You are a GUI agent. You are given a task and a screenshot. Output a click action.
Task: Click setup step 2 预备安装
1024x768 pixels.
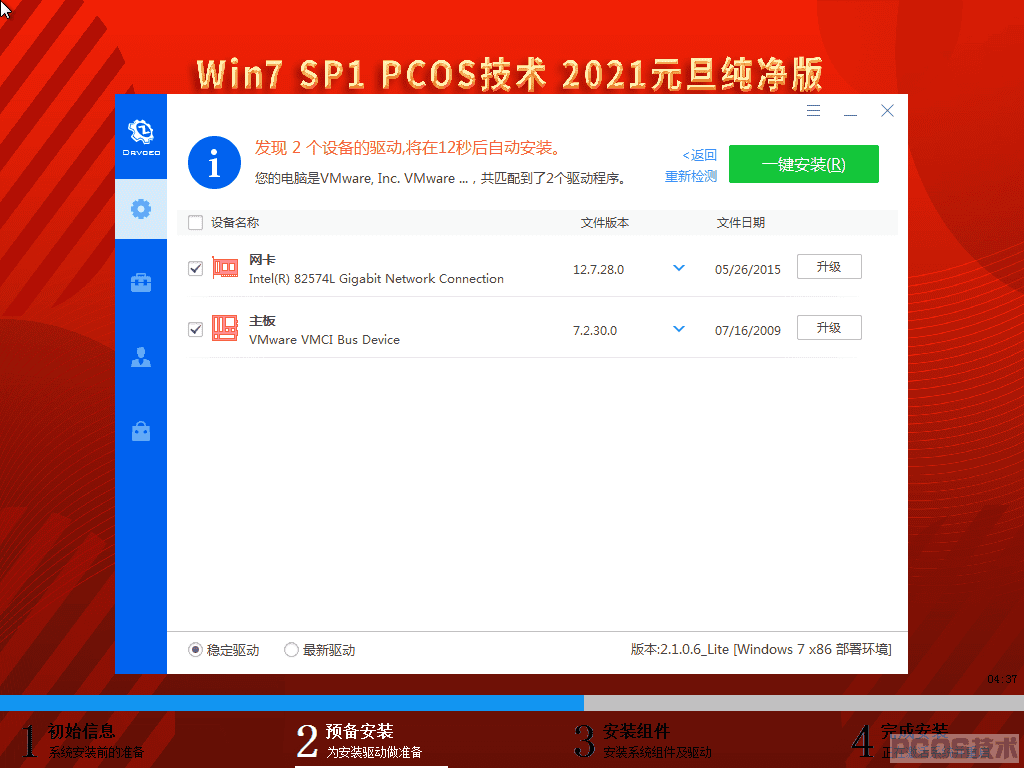coord(360,741)
